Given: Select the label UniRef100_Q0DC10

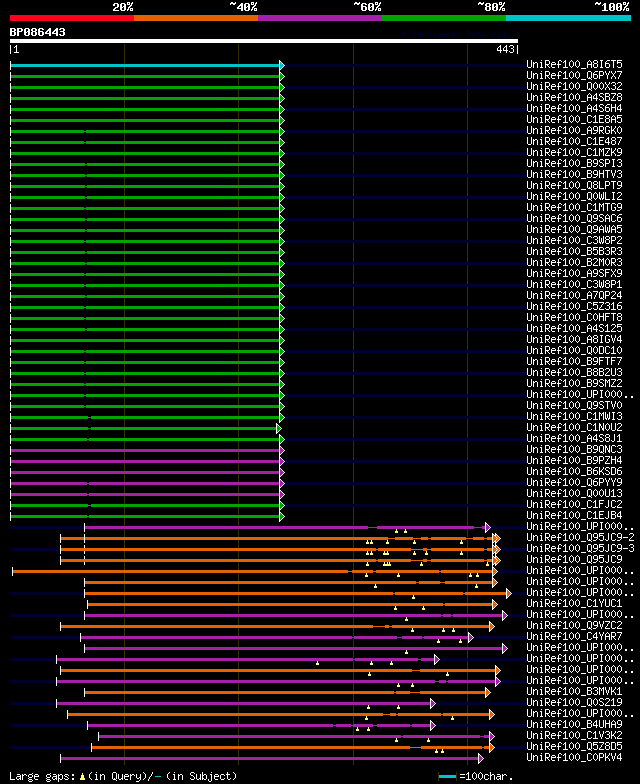Looking at the screenshot, I should 574,350.
